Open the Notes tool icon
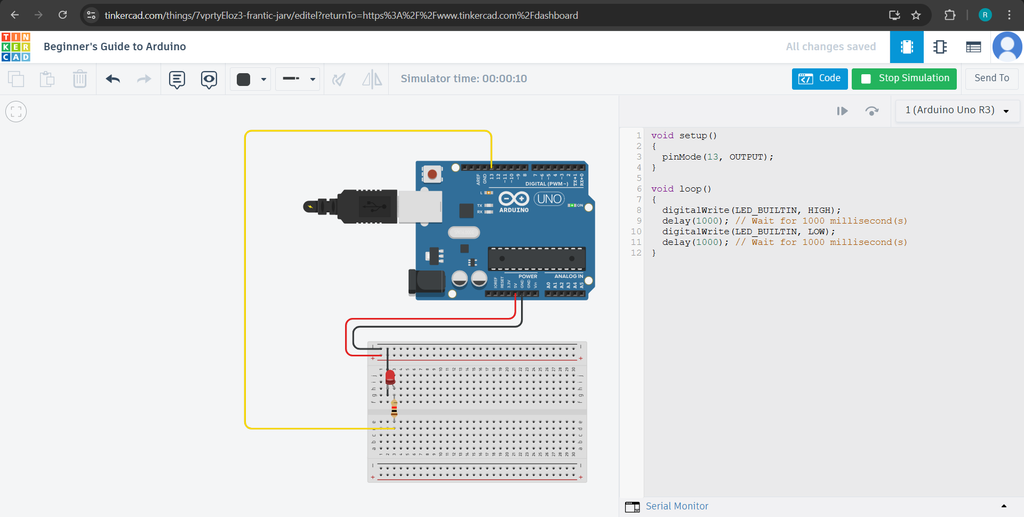 click(x=177, y=80)
